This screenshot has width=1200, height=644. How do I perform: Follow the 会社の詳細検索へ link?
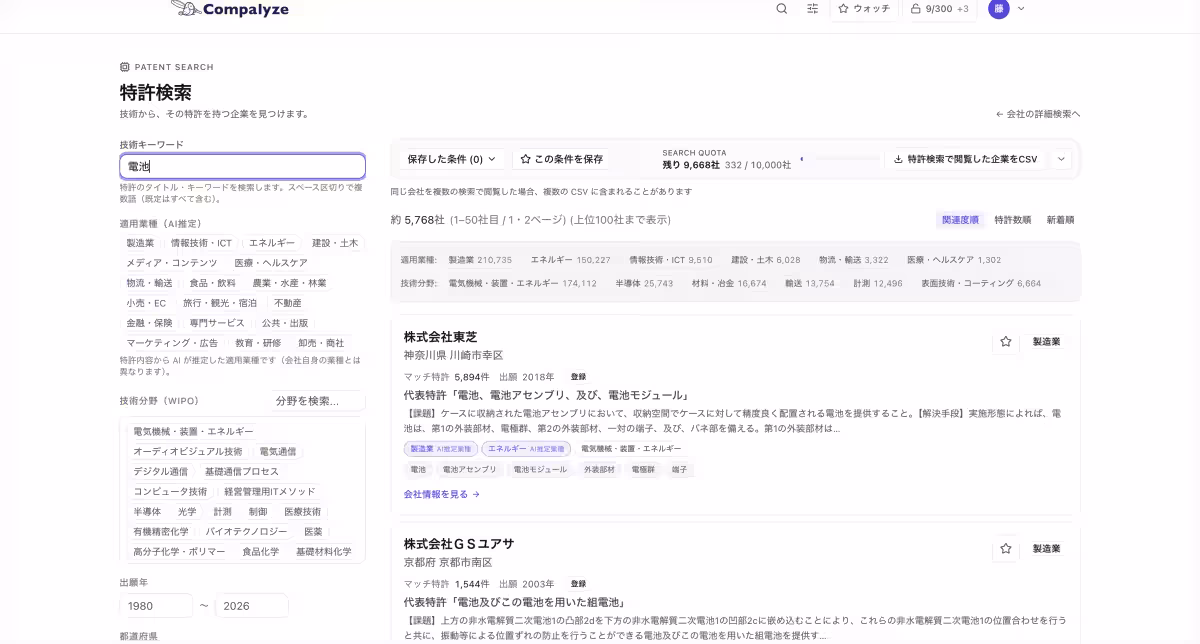(1038, 114)
